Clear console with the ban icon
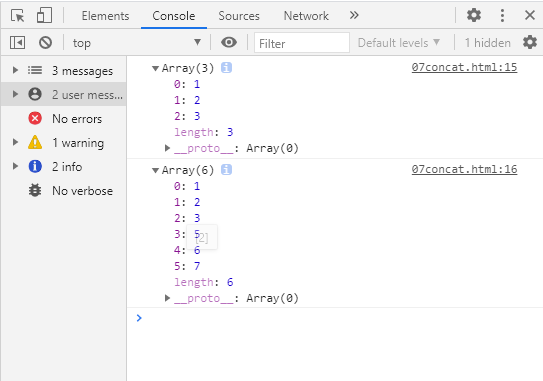 tap(45, 43)
